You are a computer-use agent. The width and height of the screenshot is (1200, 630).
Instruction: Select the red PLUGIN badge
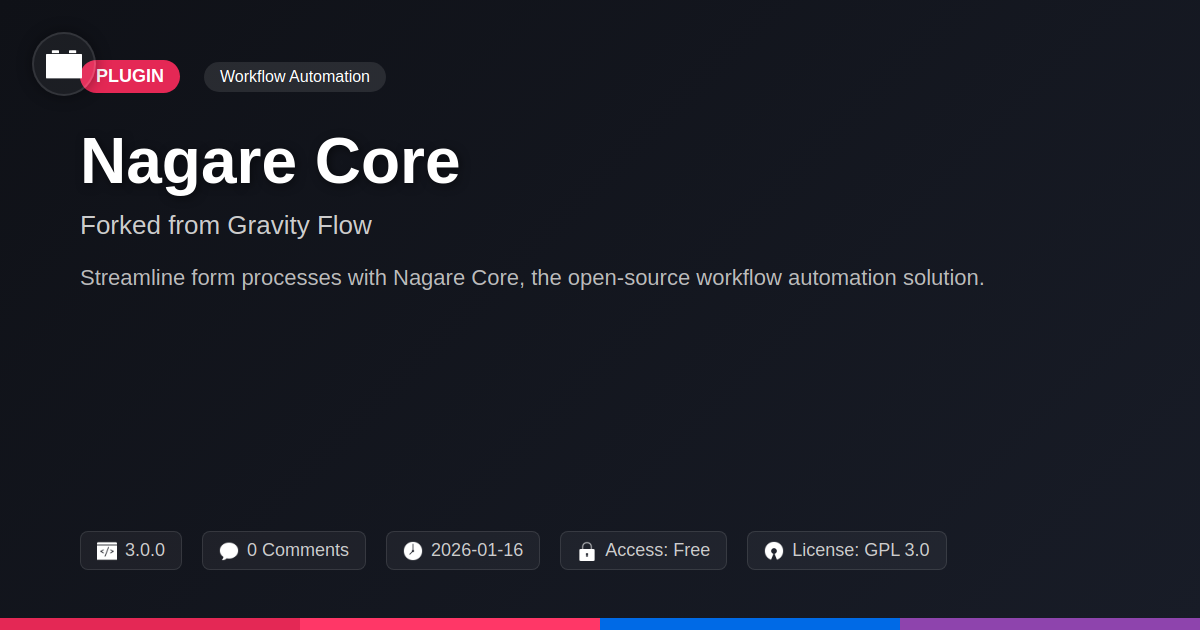tap(130, 76)
